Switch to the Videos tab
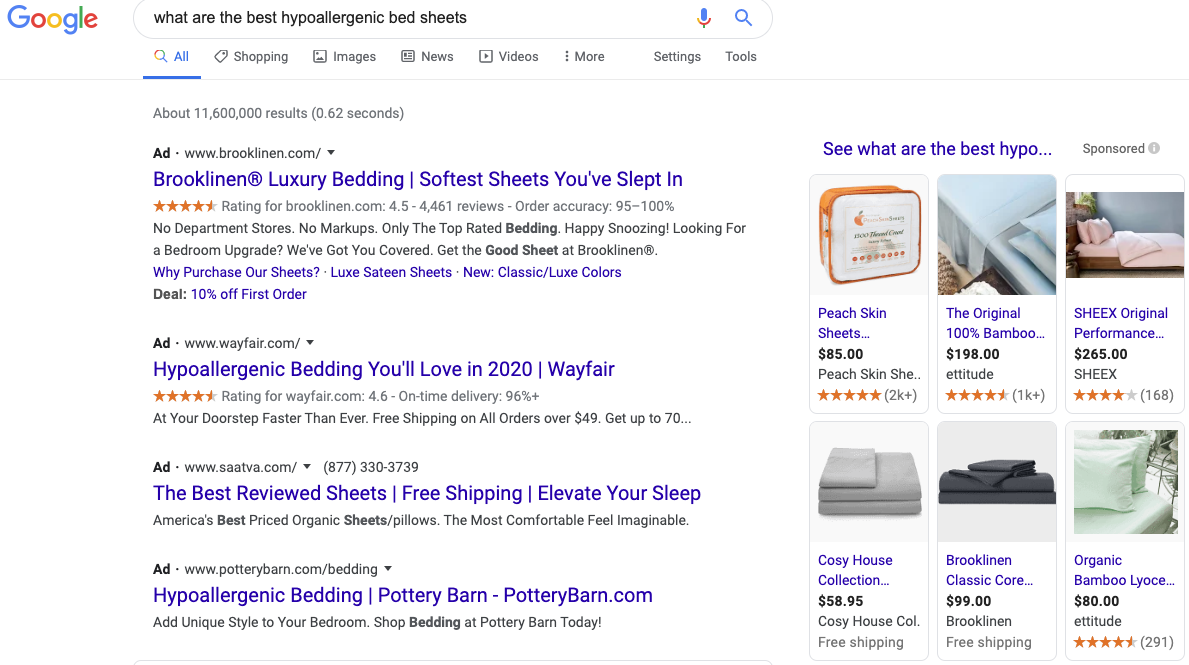The width and height of the screenshot is (1189, 665). coord(508,57)
